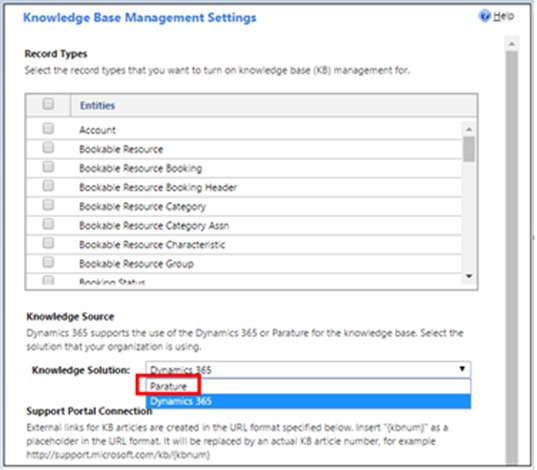This screenshot has height=470, width=537.
Task: Select the Bookable Resource Category Assn checkbox
Action: [x=48, y=224]
